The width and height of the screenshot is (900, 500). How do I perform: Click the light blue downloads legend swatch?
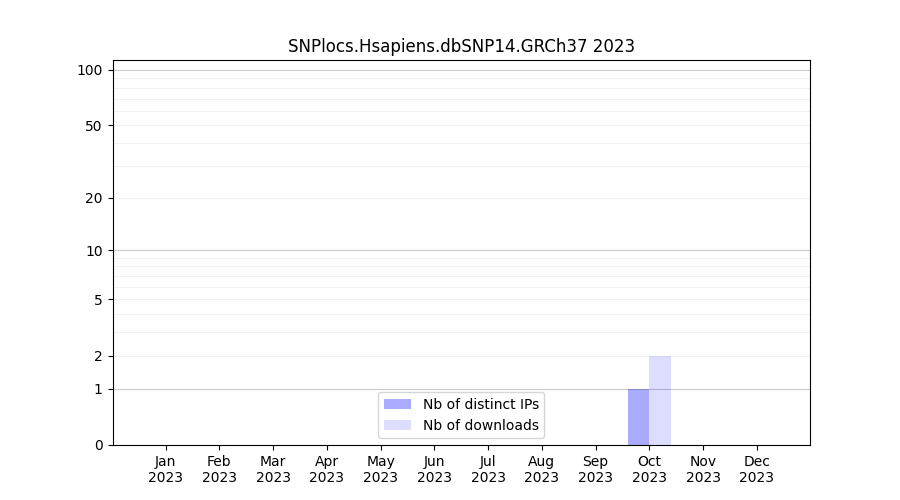click(397, 425)
